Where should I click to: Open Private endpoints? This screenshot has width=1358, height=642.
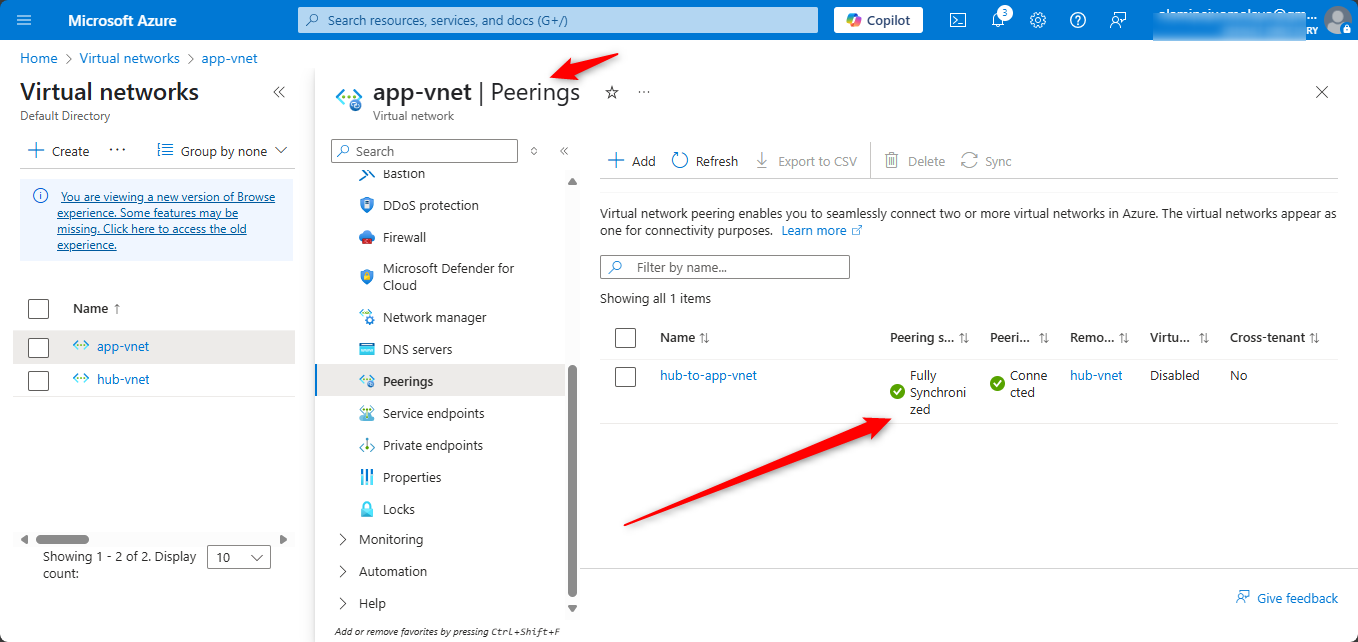click(432, 446)
